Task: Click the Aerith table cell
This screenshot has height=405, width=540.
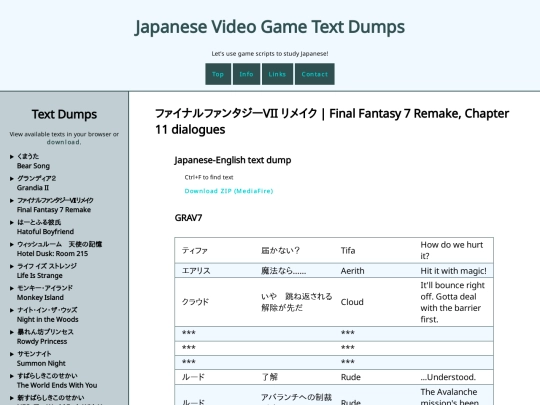Action: [x=374, y=271]
